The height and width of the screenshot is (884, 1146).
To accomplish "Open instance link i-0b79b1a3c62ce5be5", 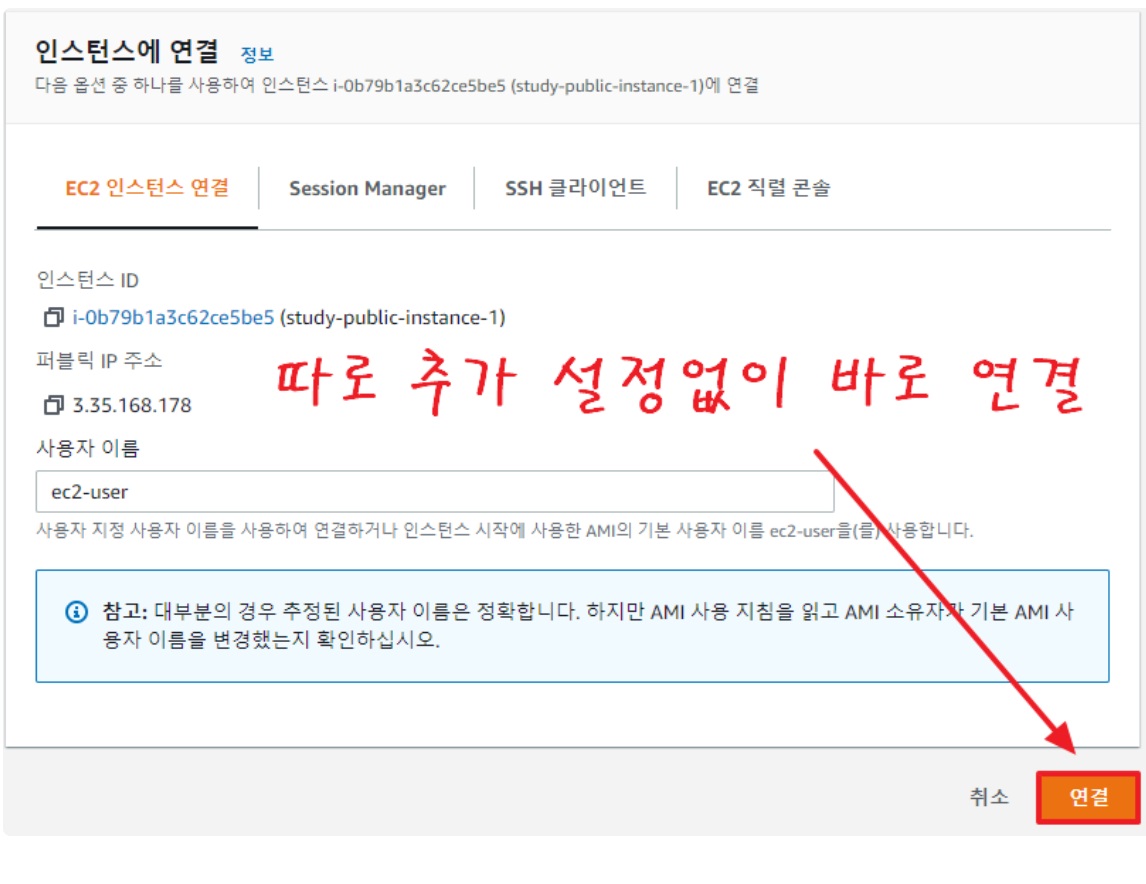I will pos(173,318).
